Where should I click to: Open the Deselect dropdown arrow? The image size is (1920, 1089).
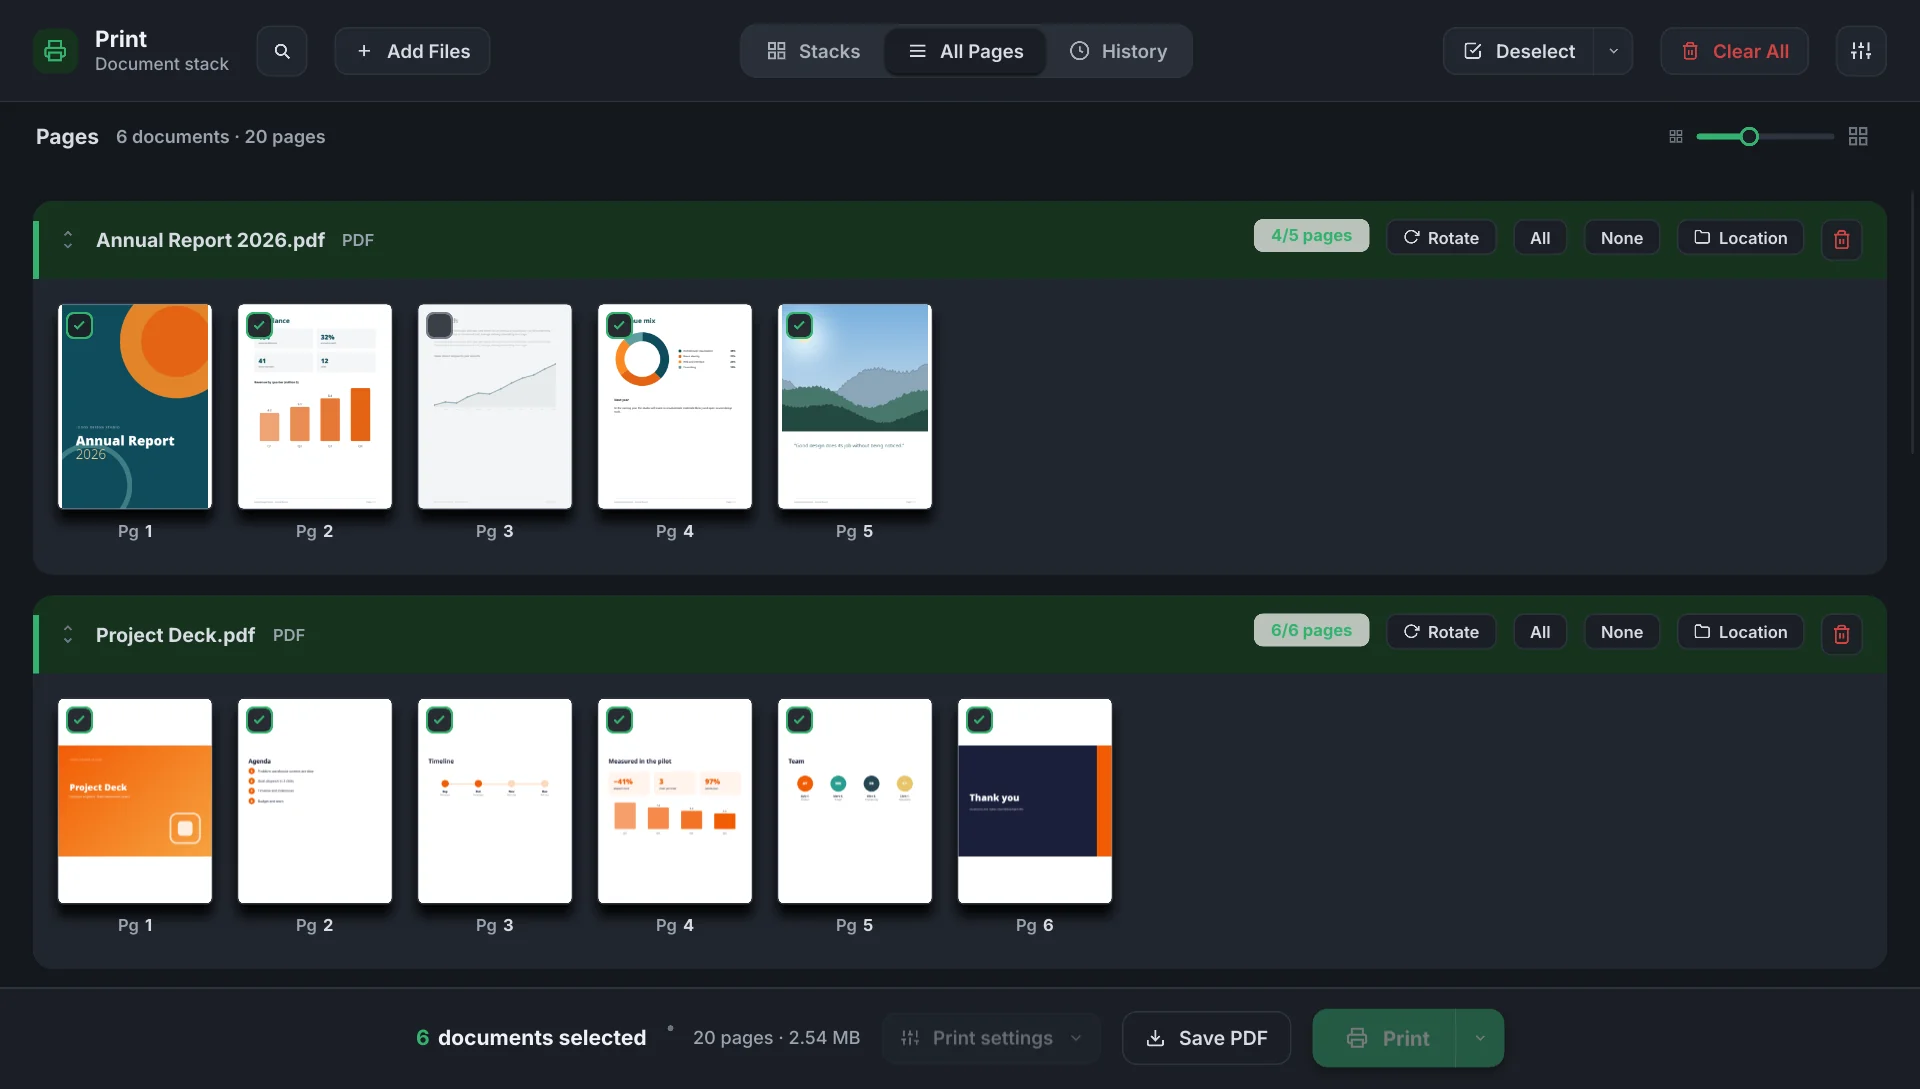[1613, 51]
